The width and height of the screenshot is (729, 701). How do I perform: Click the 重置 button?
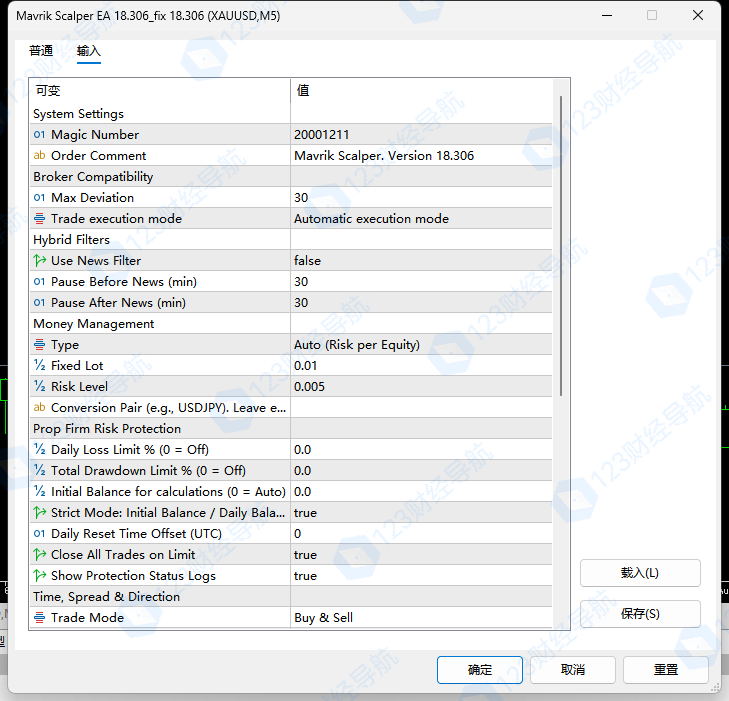click(x=666, y=670)
